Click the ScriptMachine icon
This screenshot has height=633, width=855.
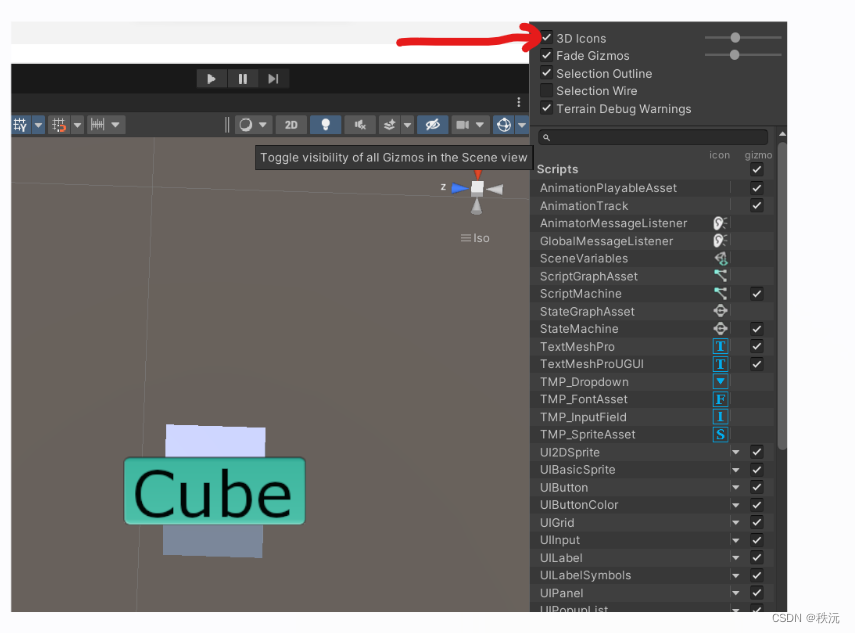click(x=720, y=293)
